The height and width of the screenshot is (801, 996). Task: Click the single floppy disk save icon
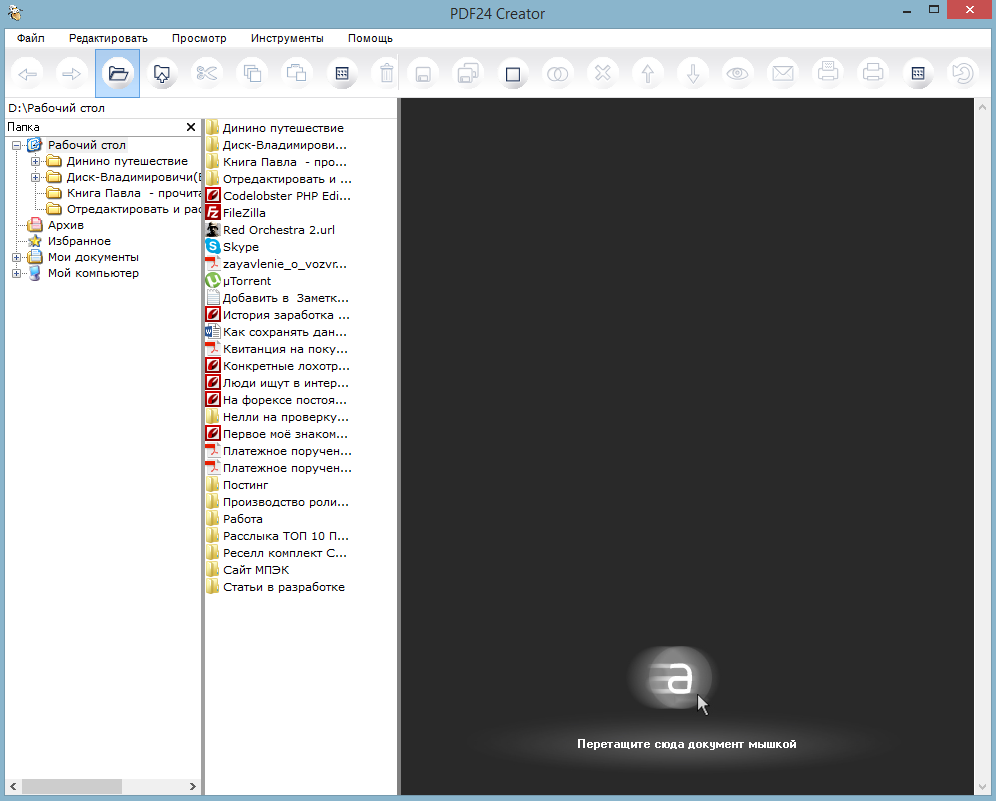pos(423,74)
